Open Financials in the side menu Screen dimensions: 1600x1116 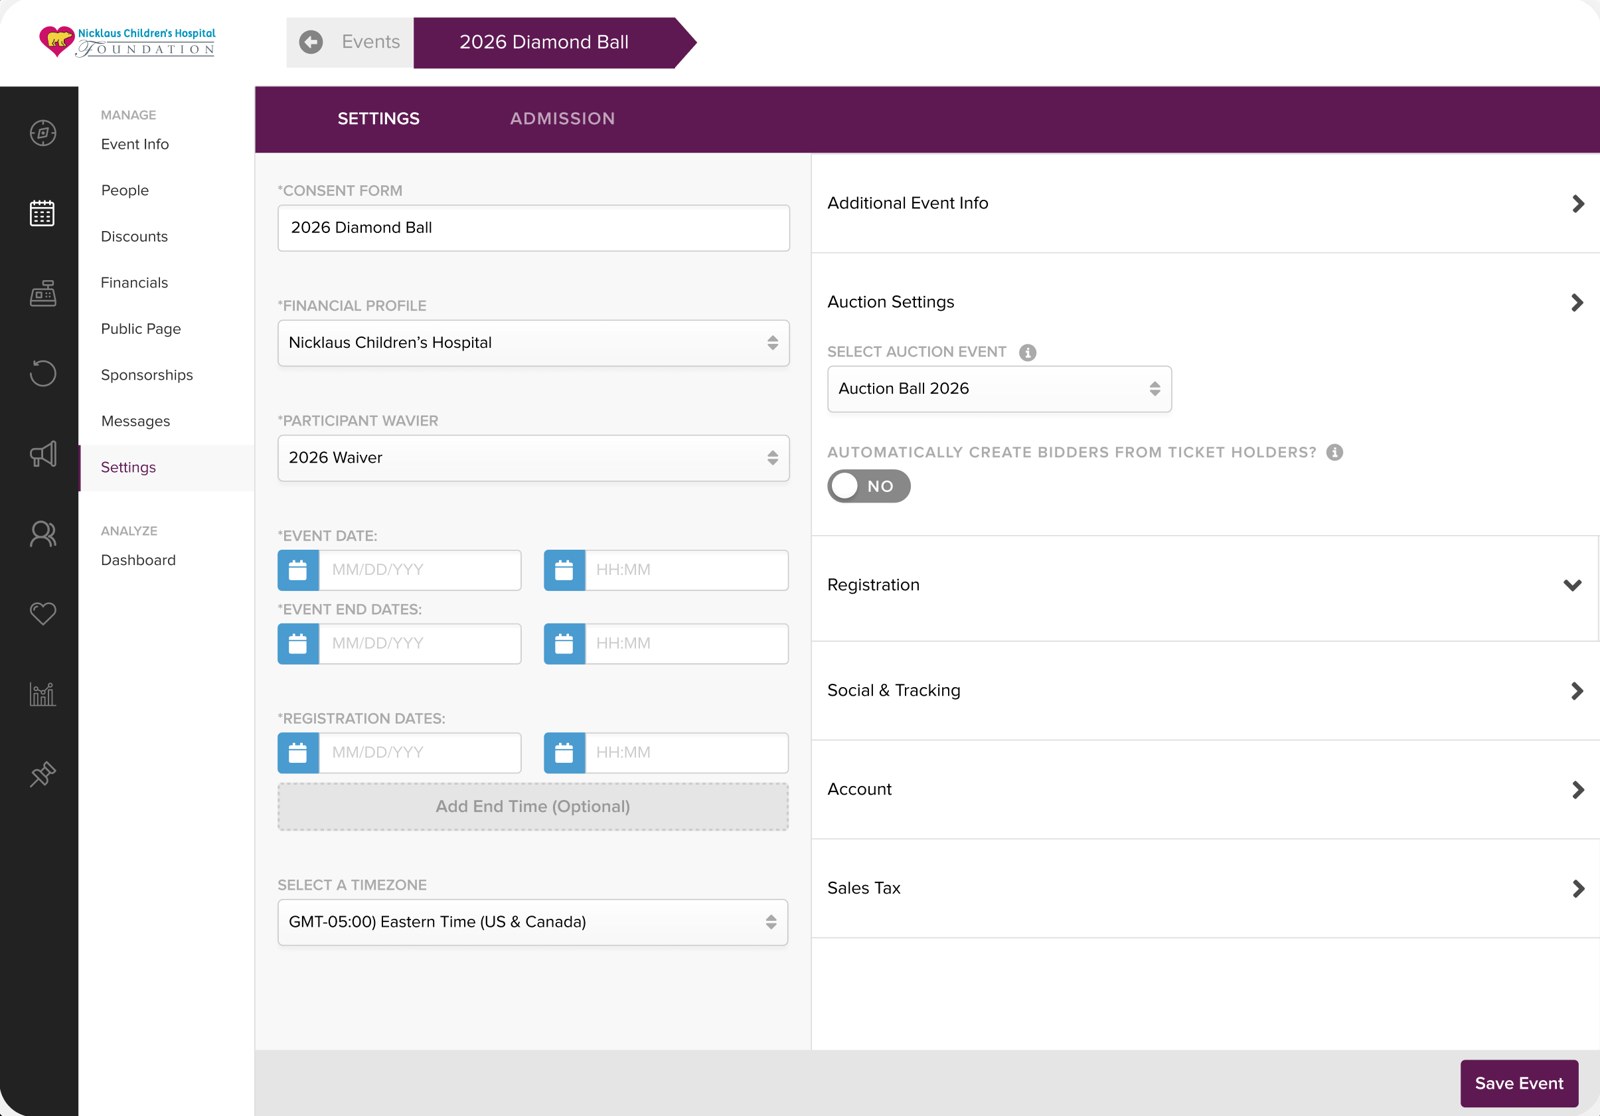[x=134, y=283]
